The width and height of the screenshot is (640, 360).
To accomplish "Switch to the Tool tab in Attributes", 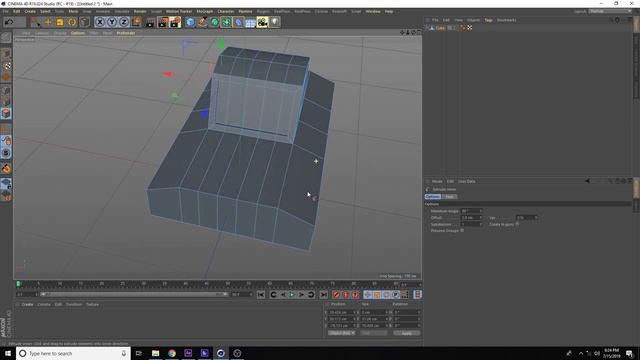I will (x=449, y=197).
